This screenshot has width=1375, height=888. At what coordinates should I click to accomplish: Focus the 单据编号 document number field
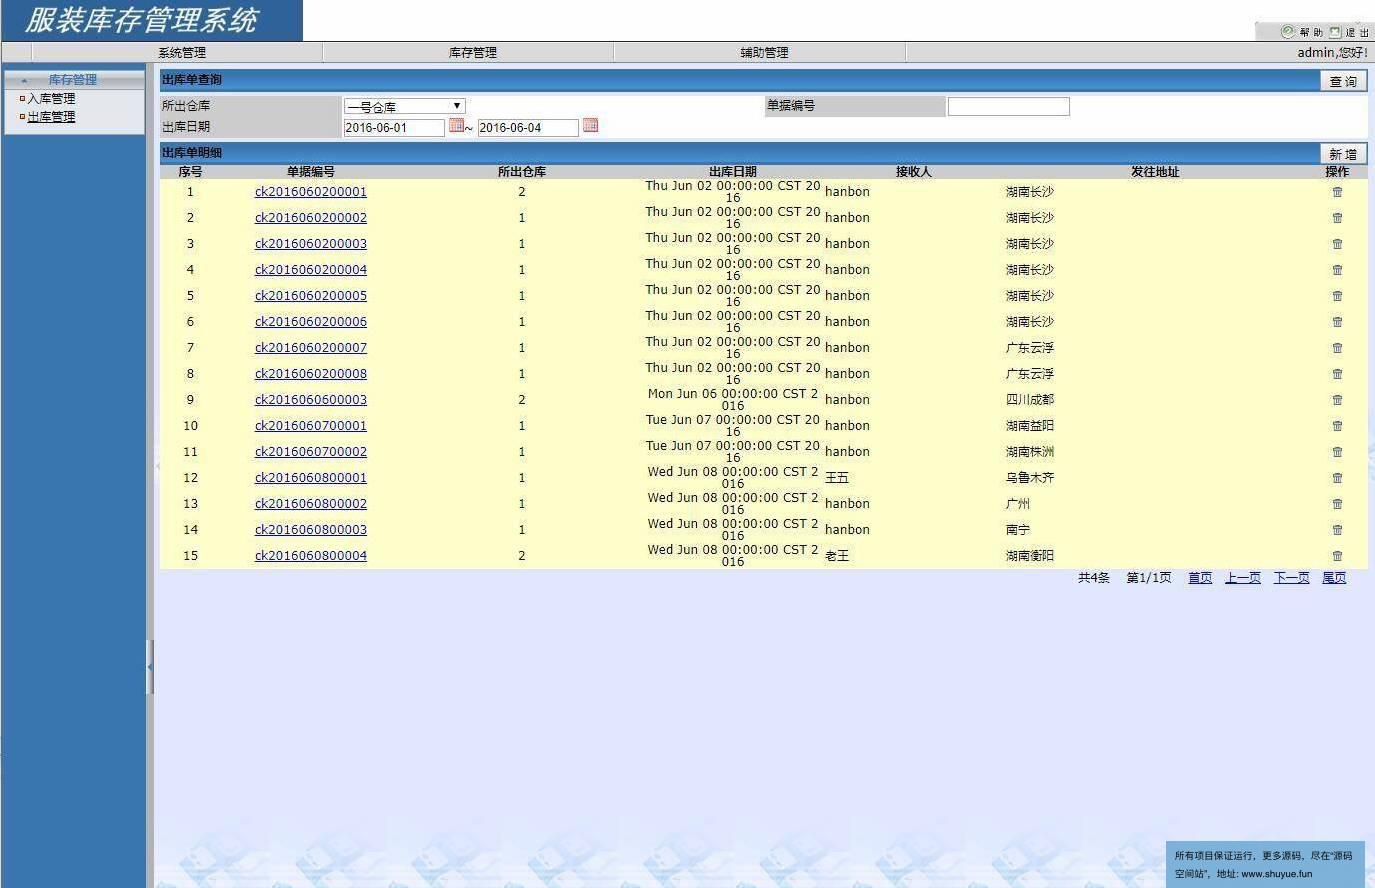click(1008, 106)
